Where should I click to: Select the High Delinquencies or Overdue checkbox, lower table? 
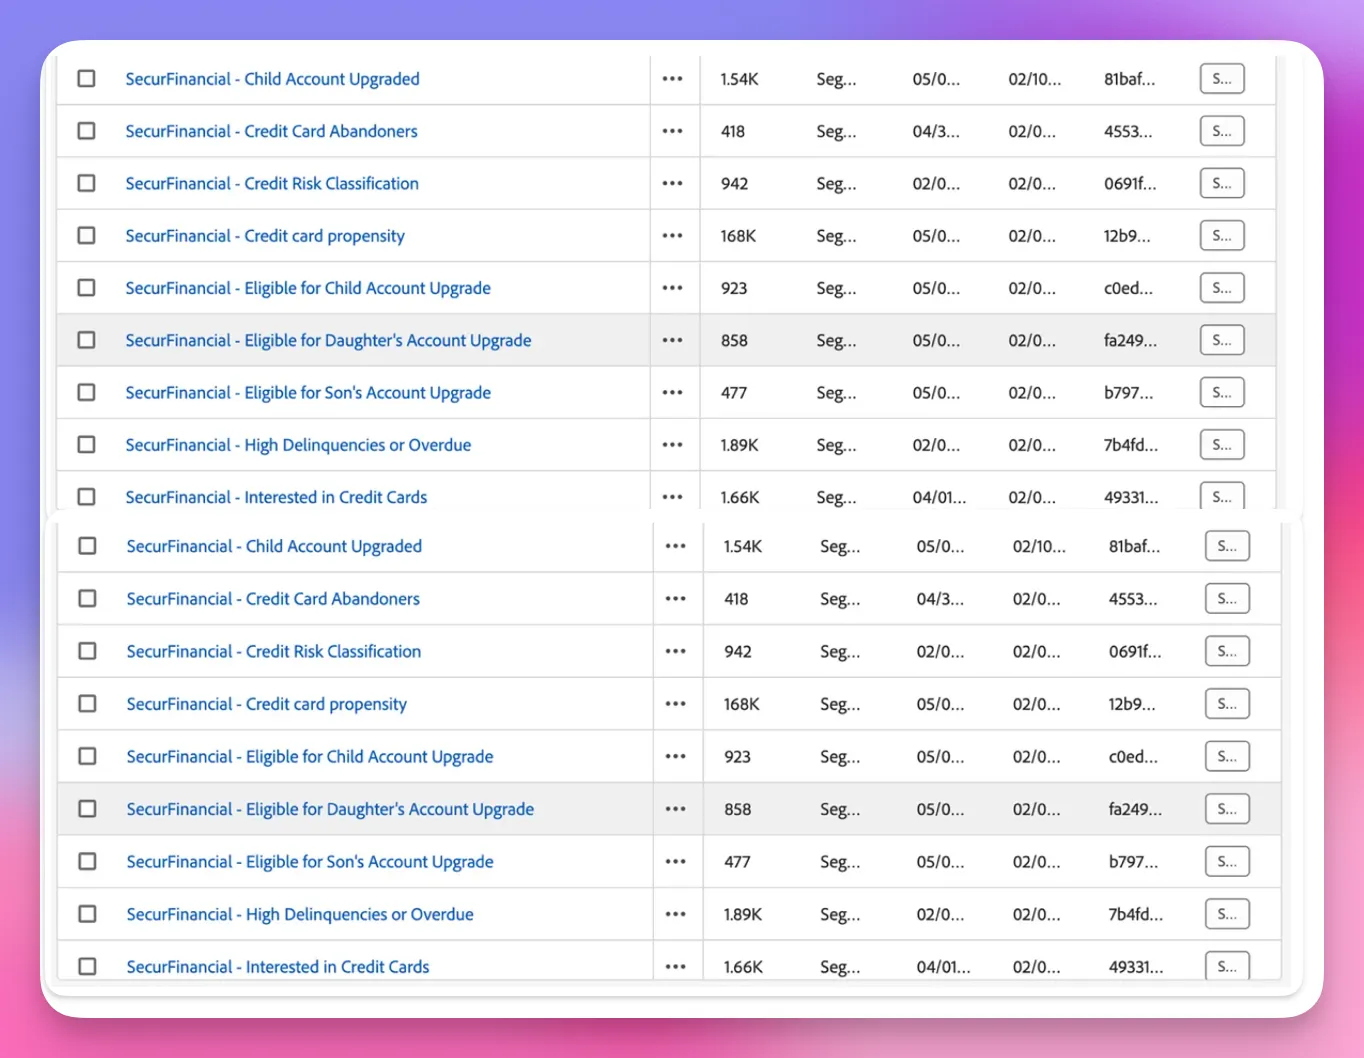tap(88, 914)
